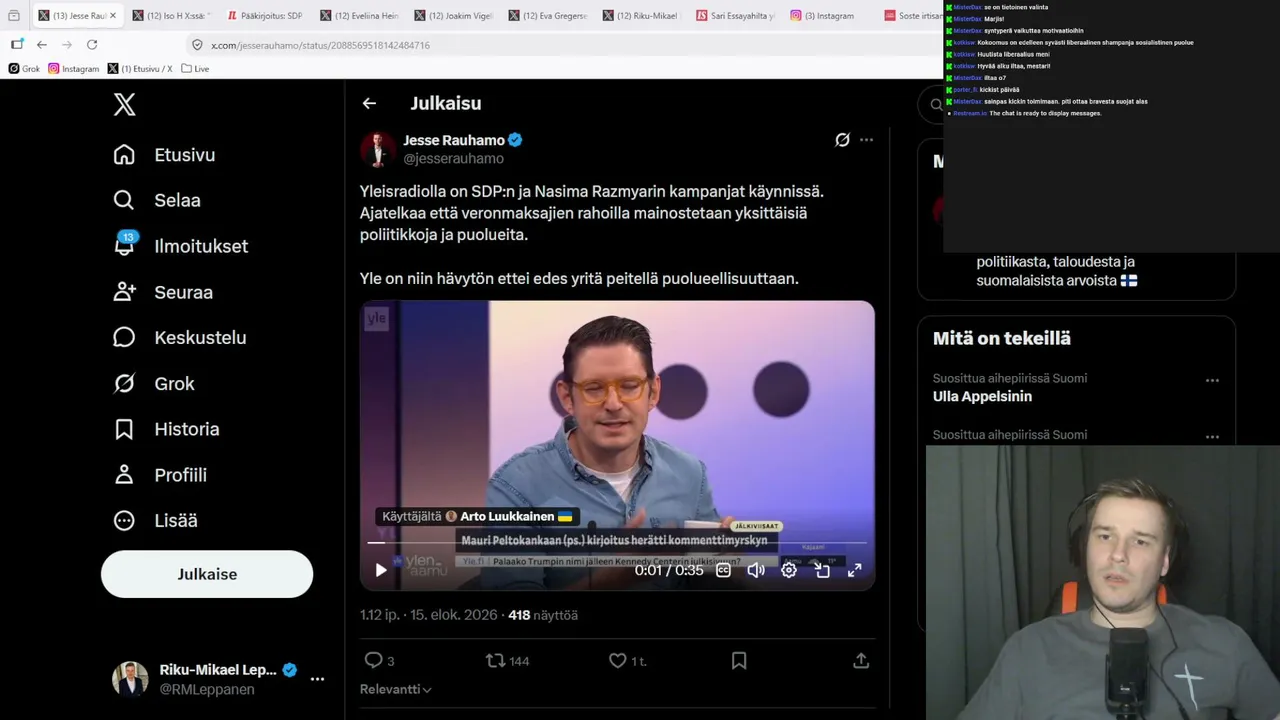Open the Keskustelu chat bubble icon
The height and width of the screenshot is (720, 1280).
point(124,337)
